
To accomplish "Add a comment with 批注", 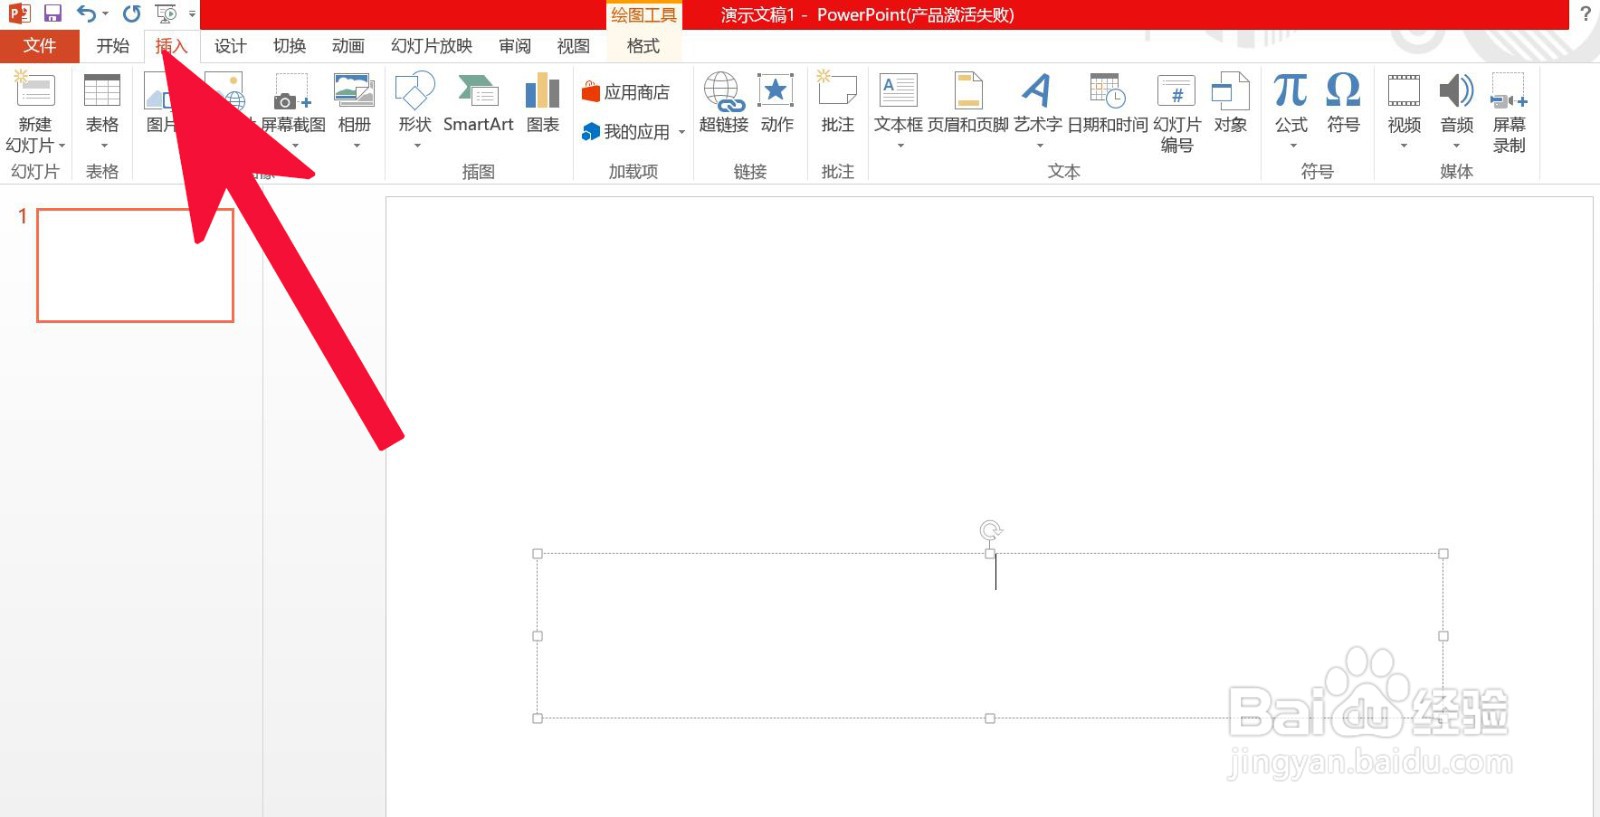I will [838, 104].
